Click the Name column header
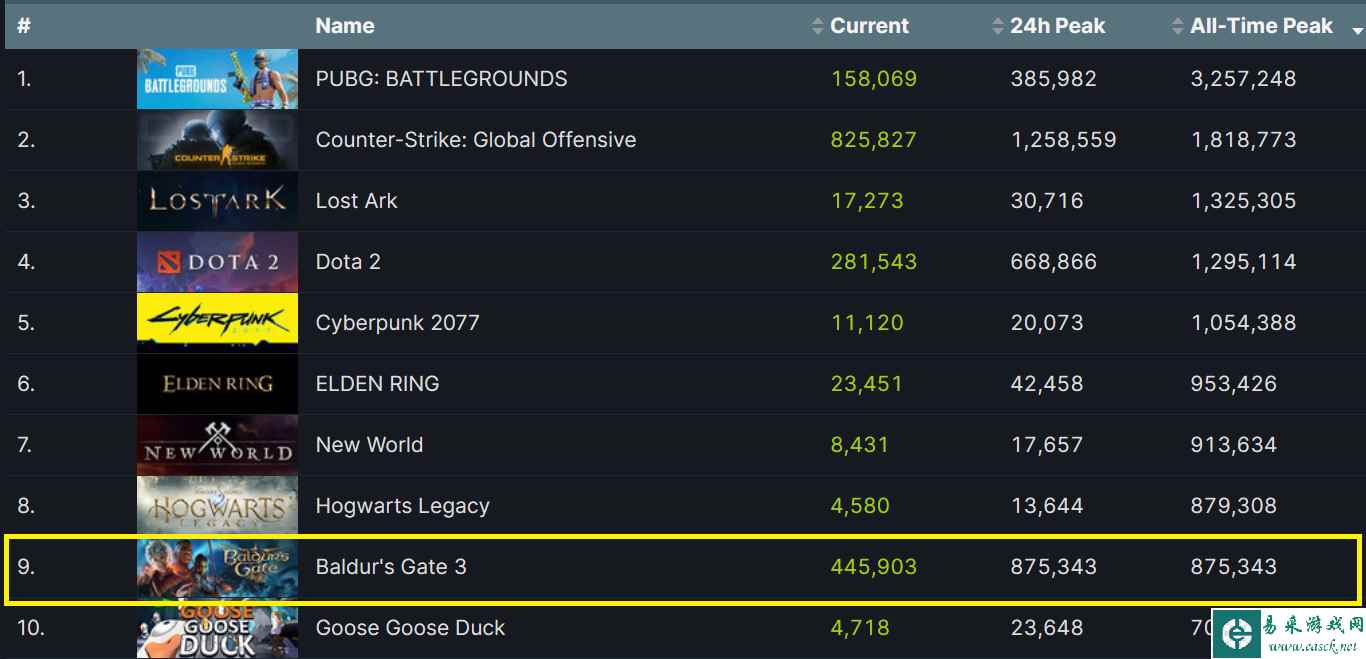1366x659 pixels. point(345,26)
